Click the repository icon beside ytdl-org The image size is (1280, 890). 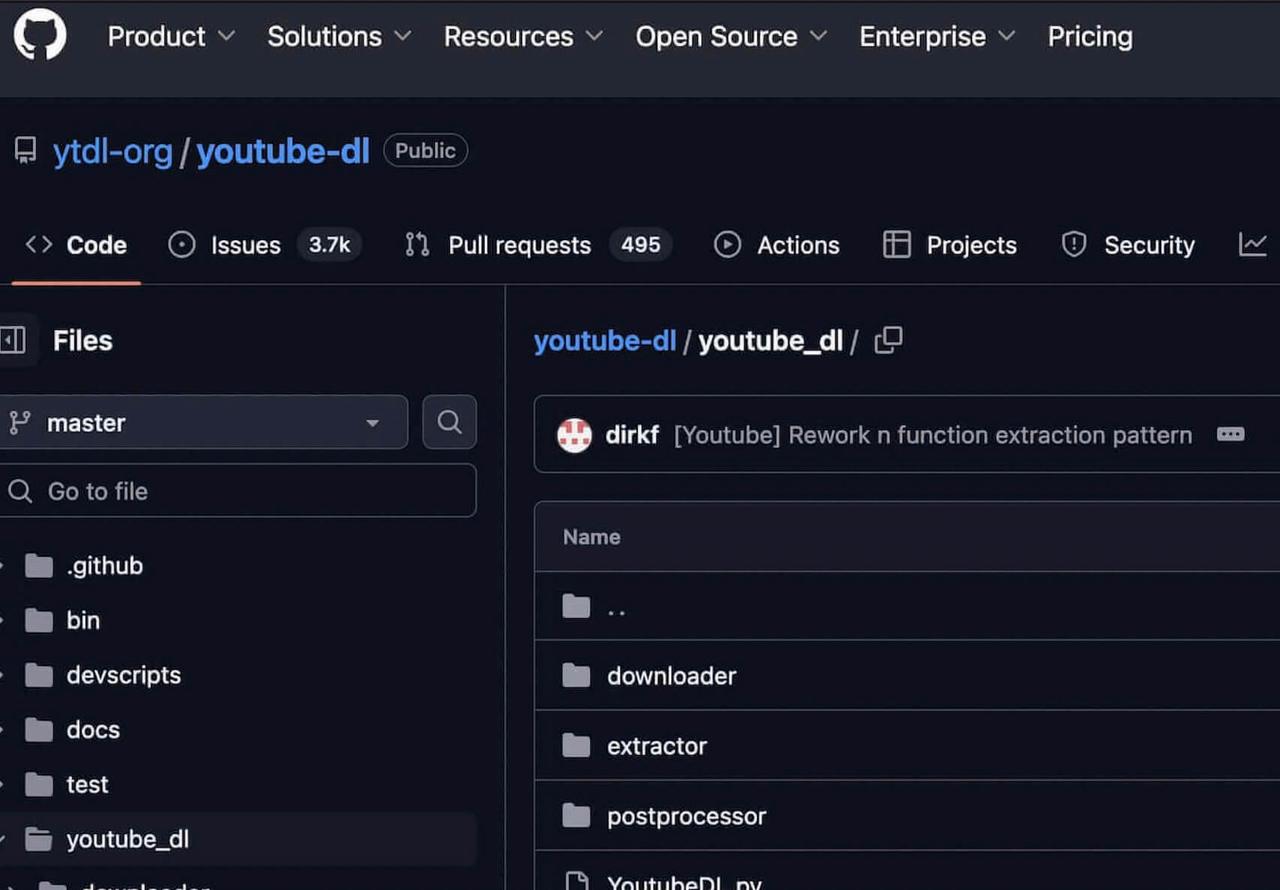pyautogui.click(x=25, y=151)
